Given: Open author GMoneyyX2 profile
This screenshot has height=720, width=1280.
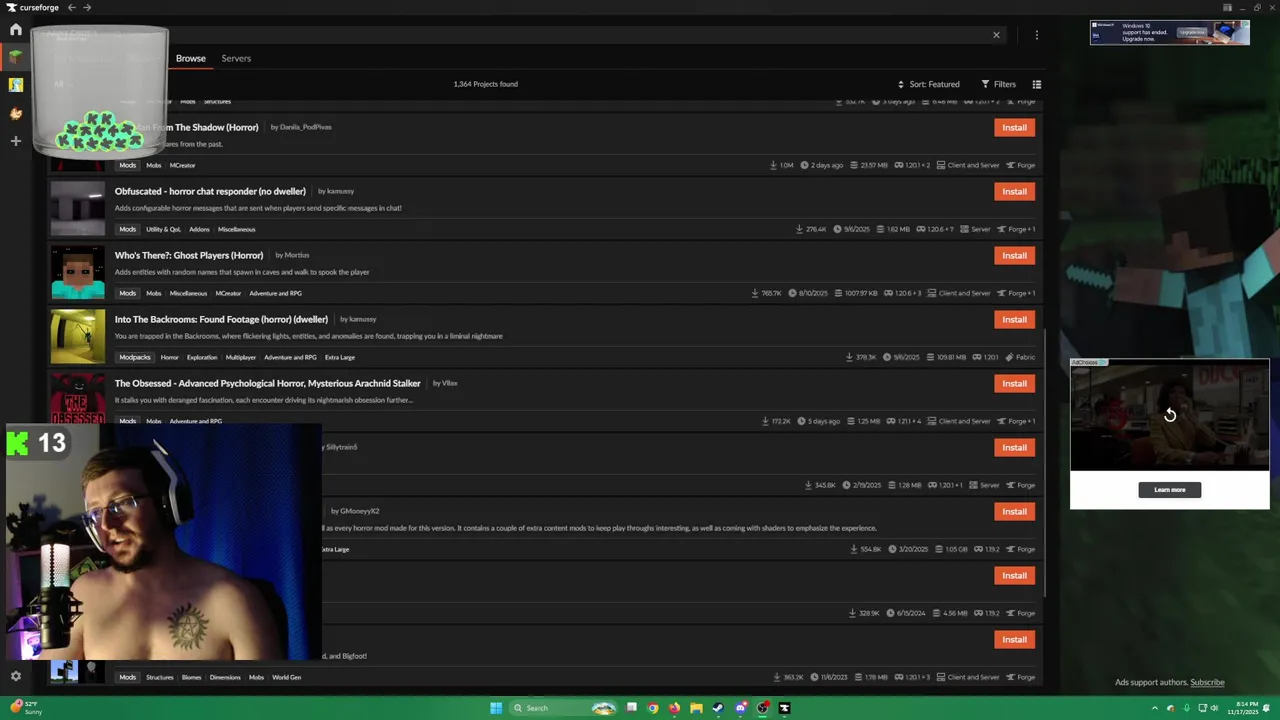Looking at the screenshot, I should pos(360,511).
